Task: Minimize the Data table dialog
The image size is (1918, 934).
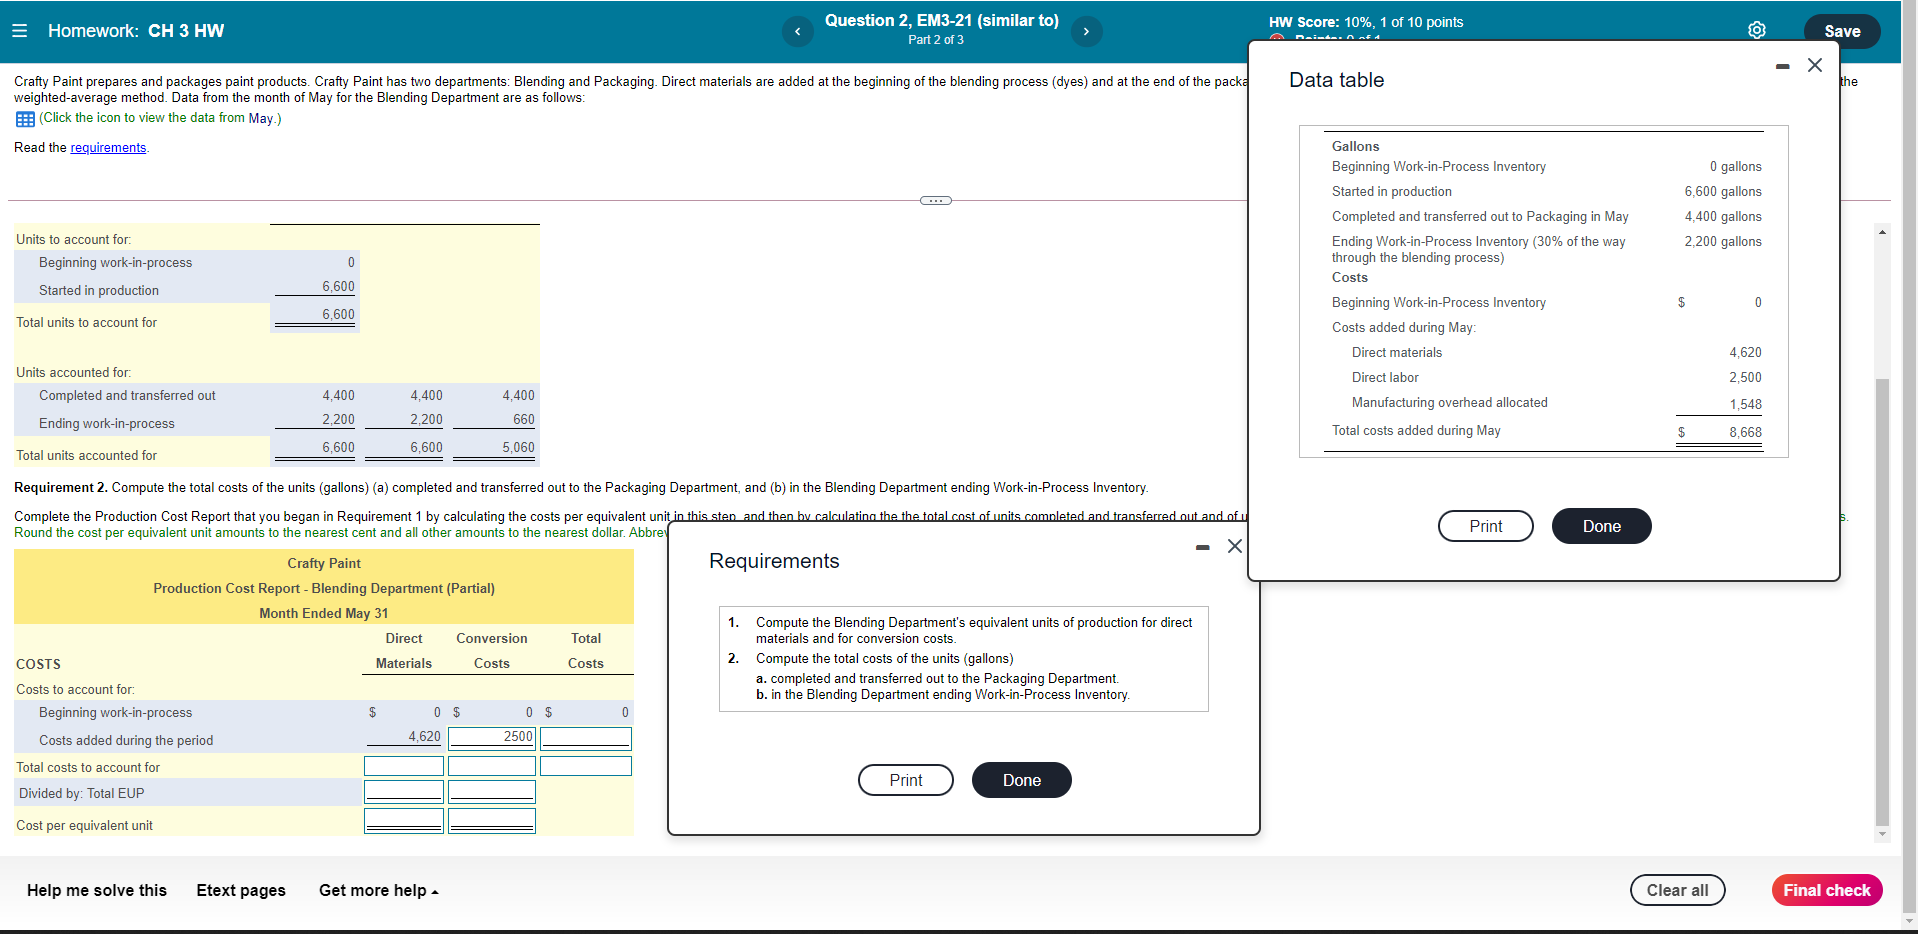Action: [1782, 67]
